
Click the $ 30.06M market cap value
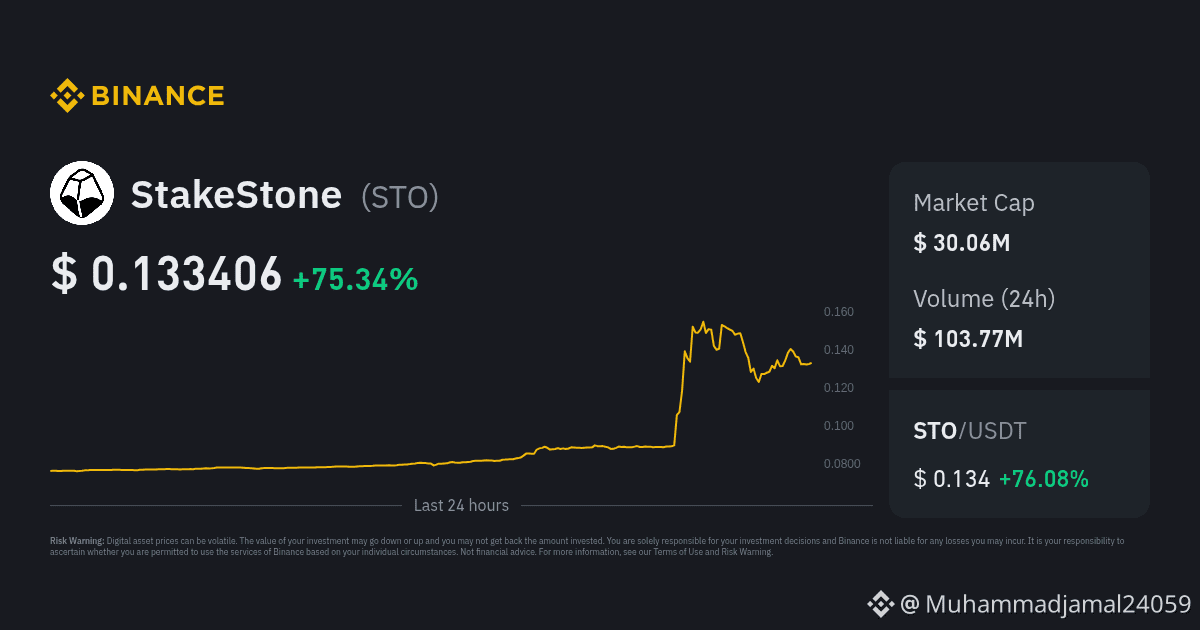pyautogui.click(x=962, y=242)
